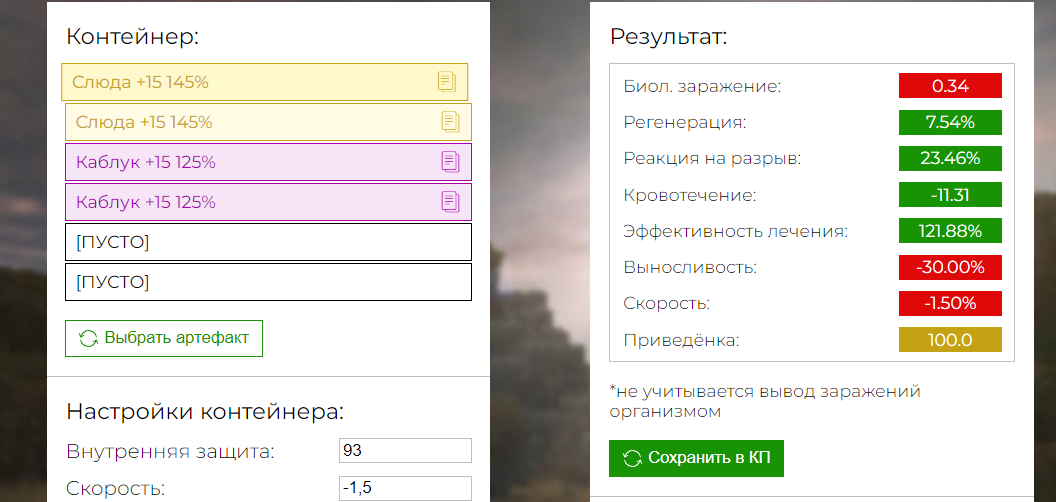Select the first Слюда +15 145% slot

point(265,82)
